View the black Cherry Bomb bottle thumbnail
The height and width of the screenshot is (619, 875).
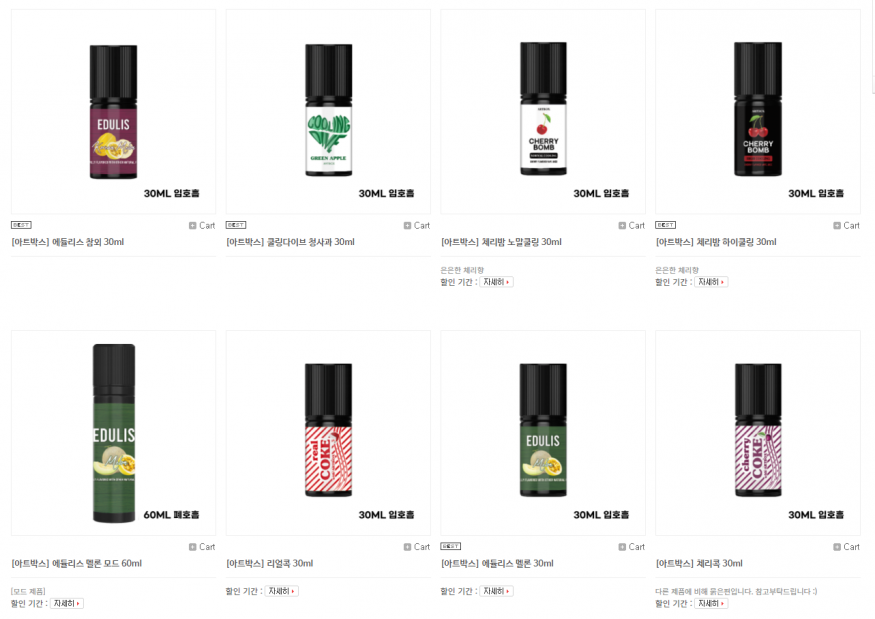point(758,111)
